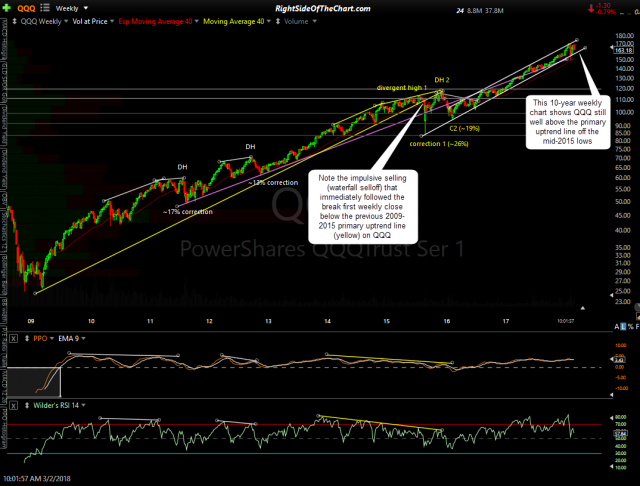Click the reorder arrows beside Wilder's RSI

[x=27, y=405]
